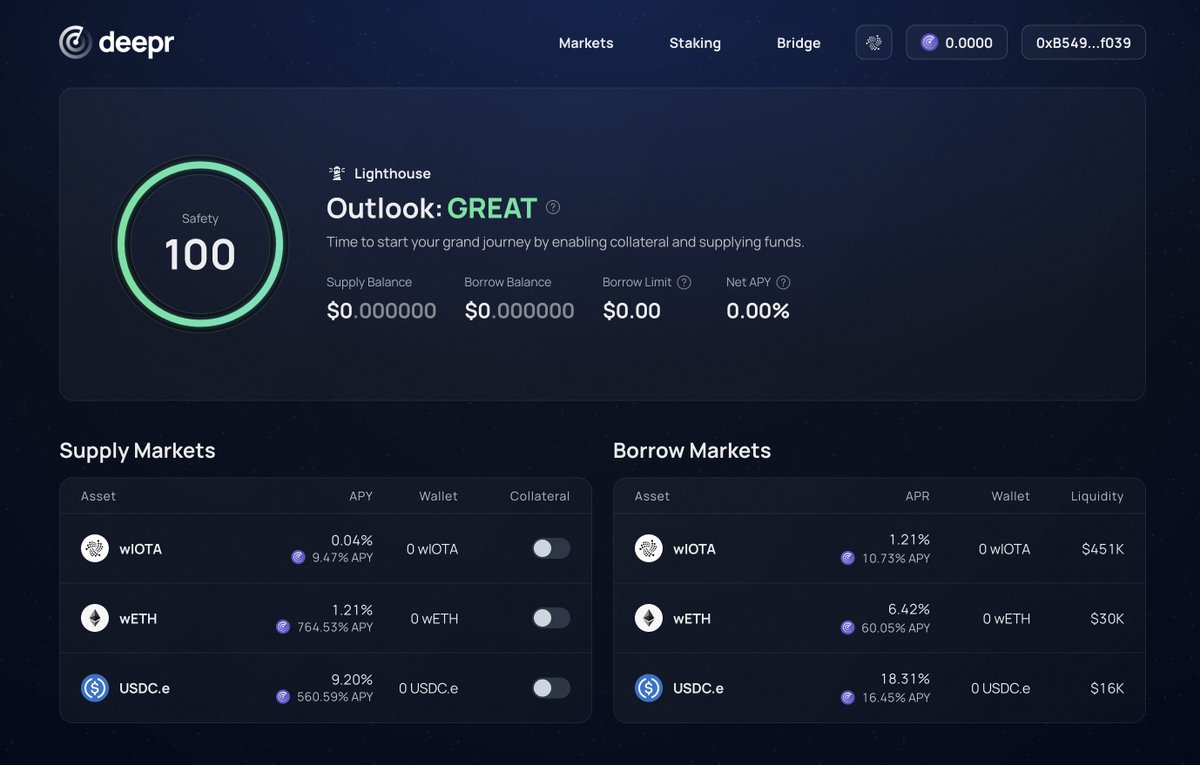Toggle USDC.e collateral switch
The height and width of the screenshot is (765, 1200).
coord(551,688)
